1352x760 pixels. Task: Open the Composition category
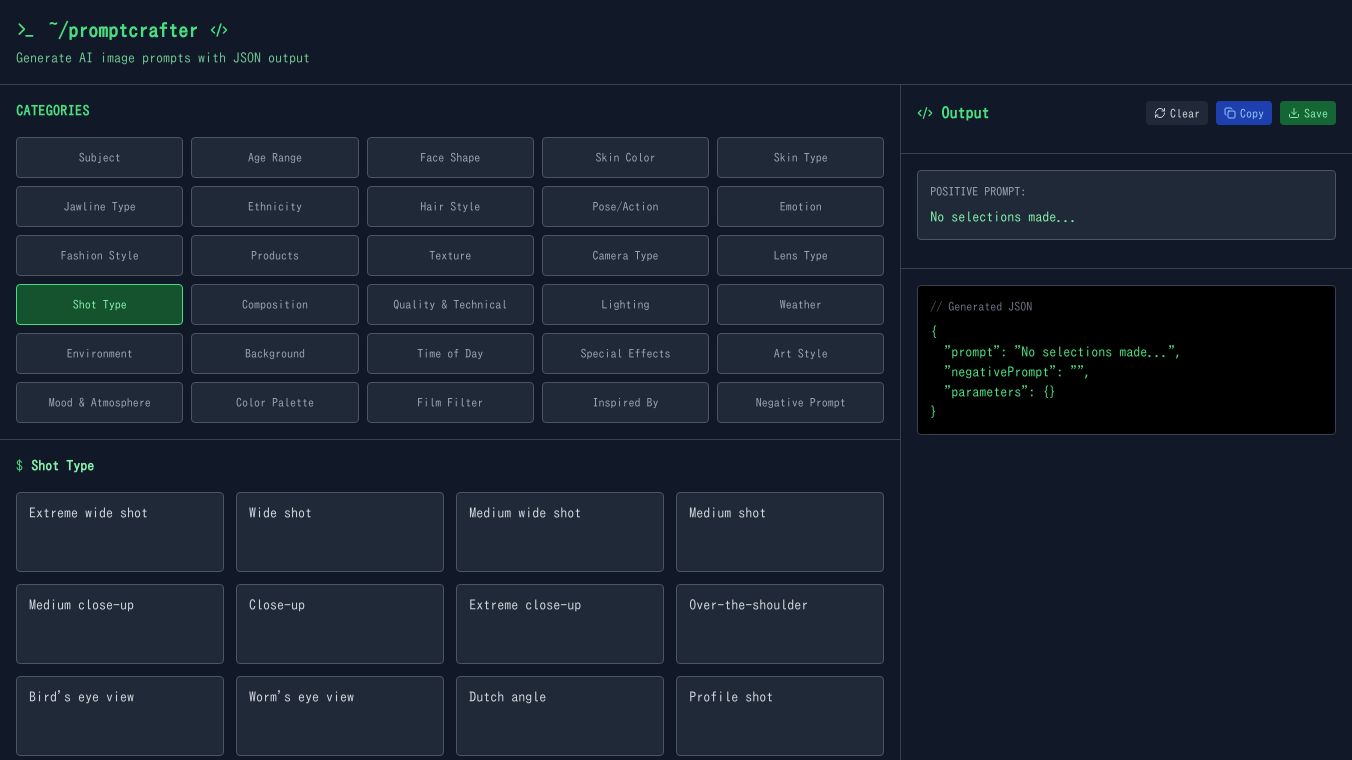pos(275,304)
